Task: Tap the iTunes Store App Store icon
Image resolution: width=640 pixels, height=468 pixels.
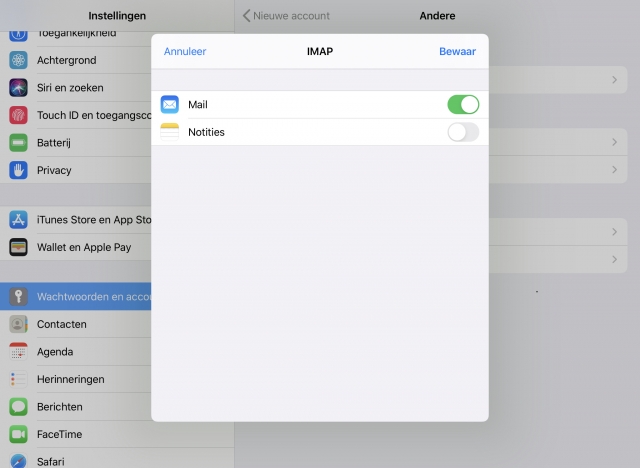Action: tap(18, 220)
